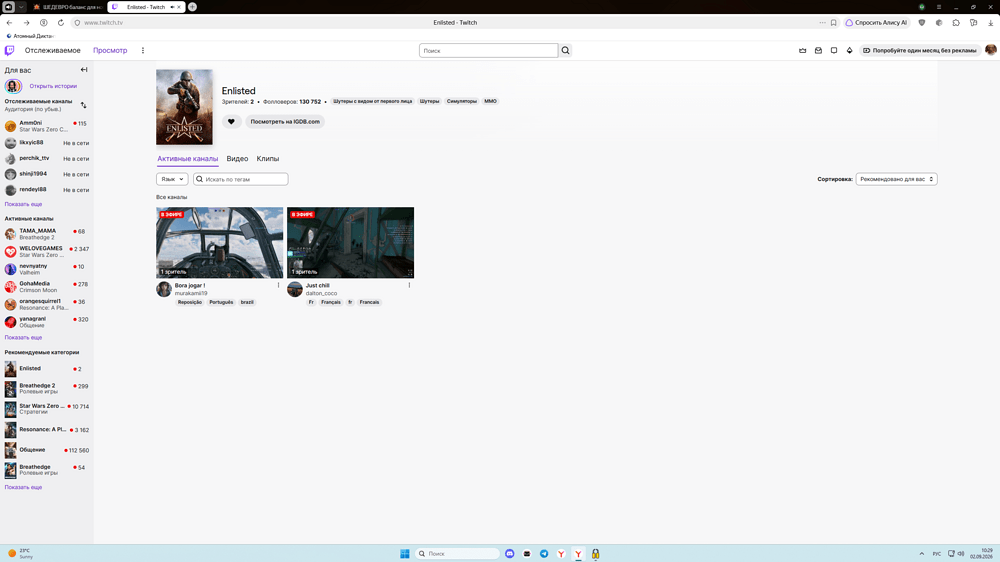Open the browser protection shield icon
Viewport: 1000px width, 562px height.
coord(922,22)
